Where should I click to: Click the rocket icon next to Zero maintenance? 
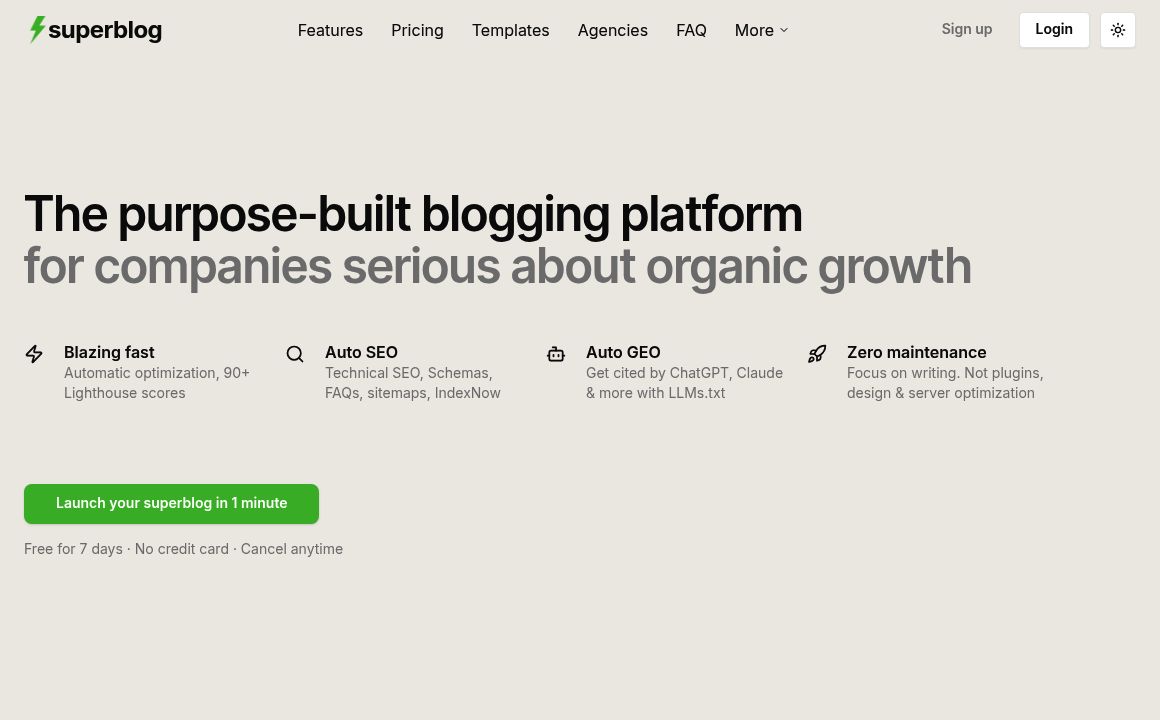(817, 354)
